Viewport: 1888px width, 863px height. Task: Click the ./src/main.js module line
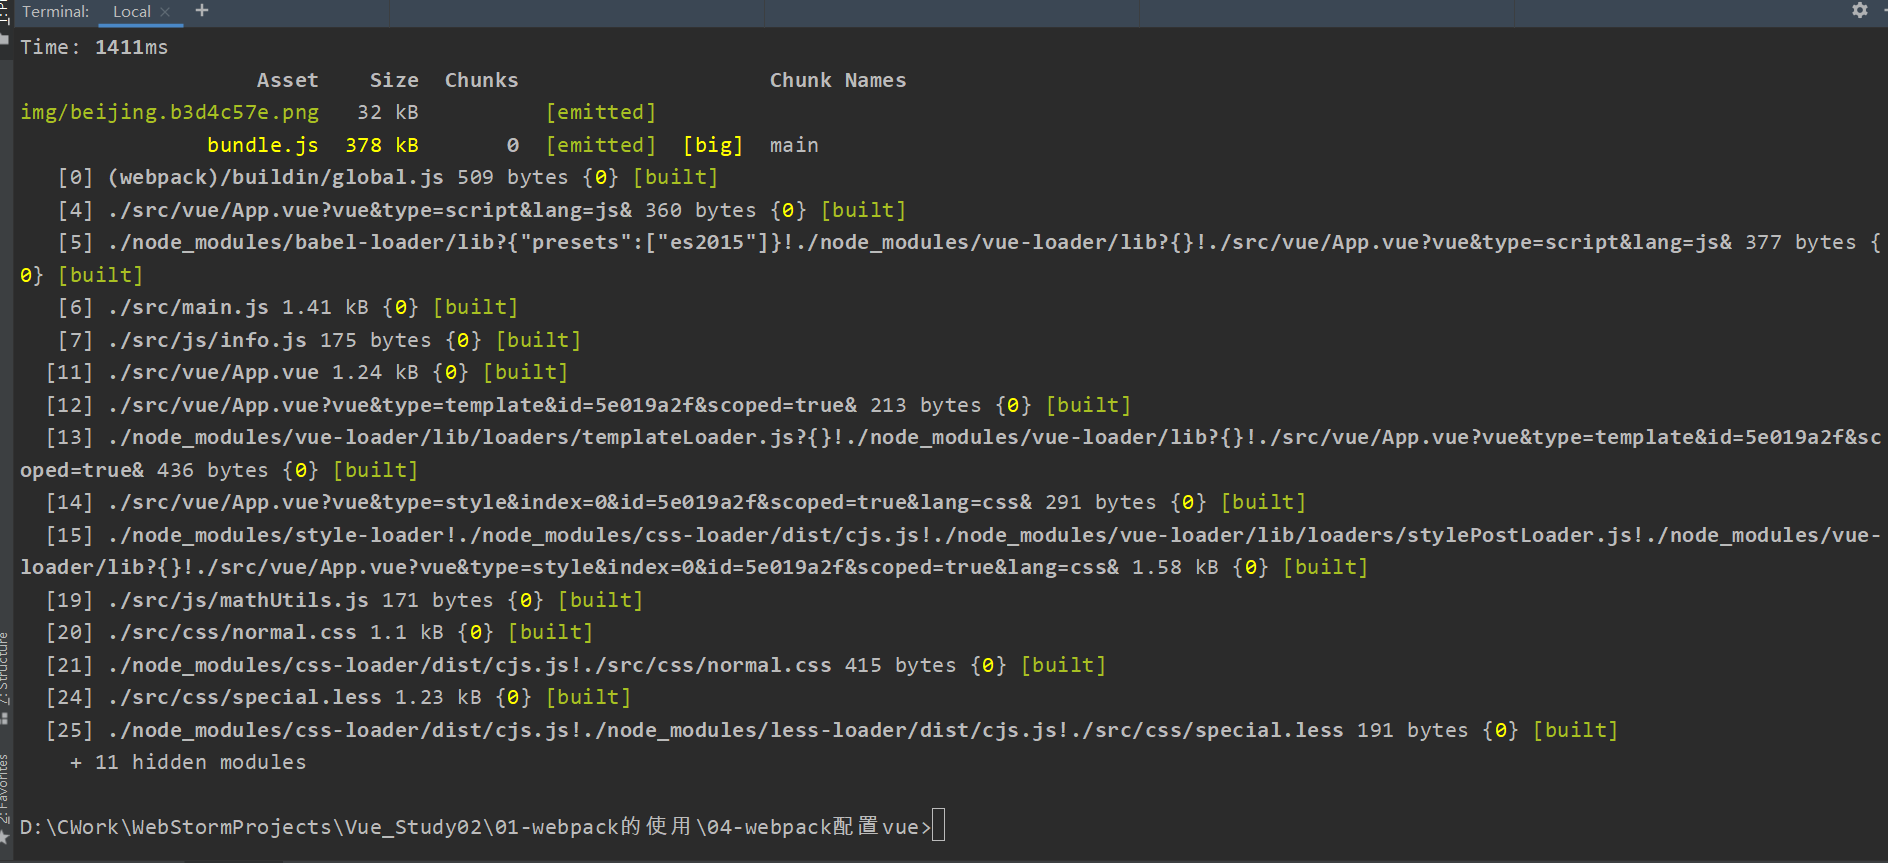click(x=288, y=307)
